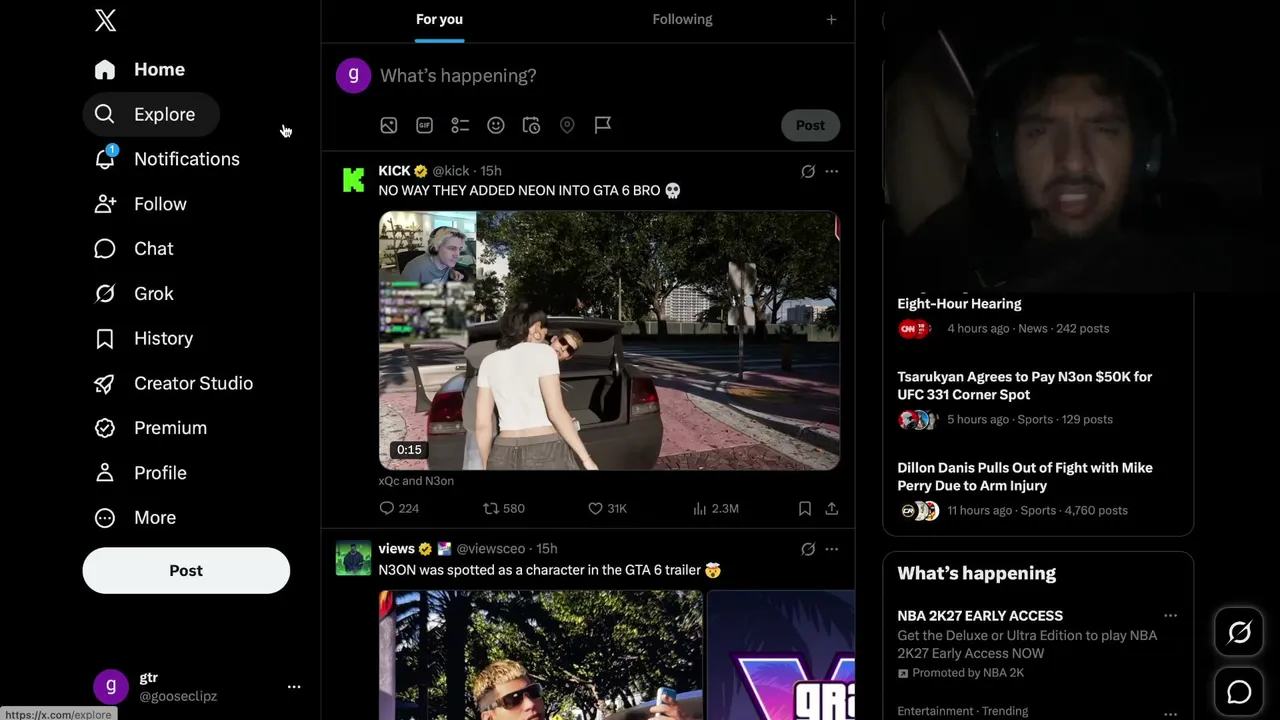
Task: Open the Home sidebar item
Action: pos(140,69)
